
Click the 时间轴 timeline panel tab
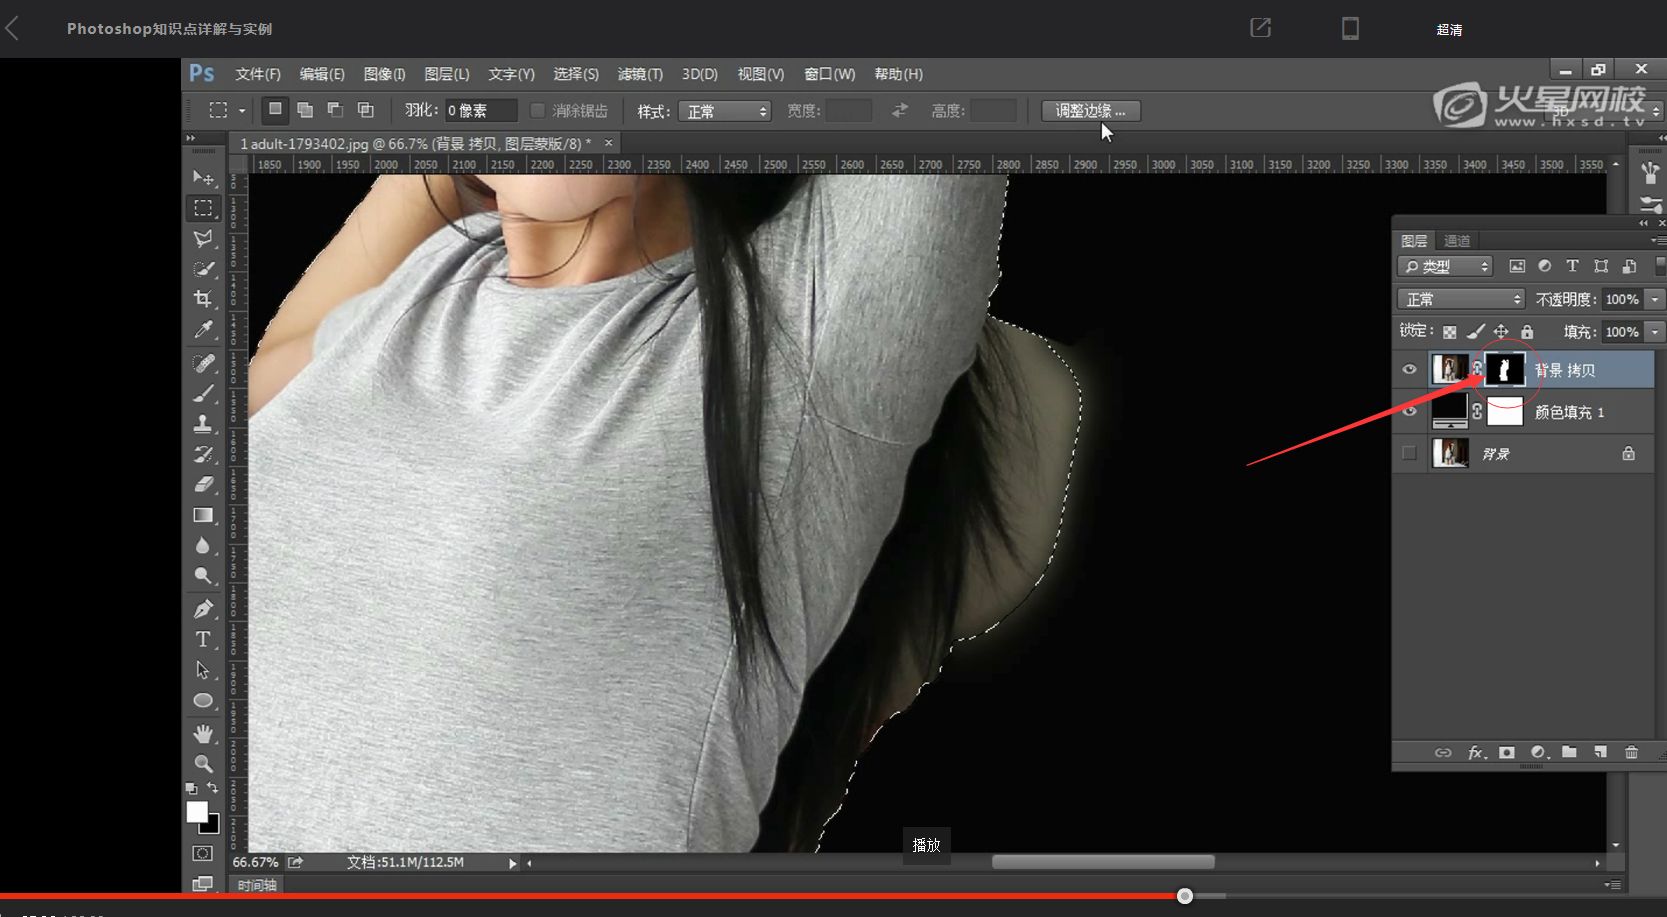click(x=257, y=885)
